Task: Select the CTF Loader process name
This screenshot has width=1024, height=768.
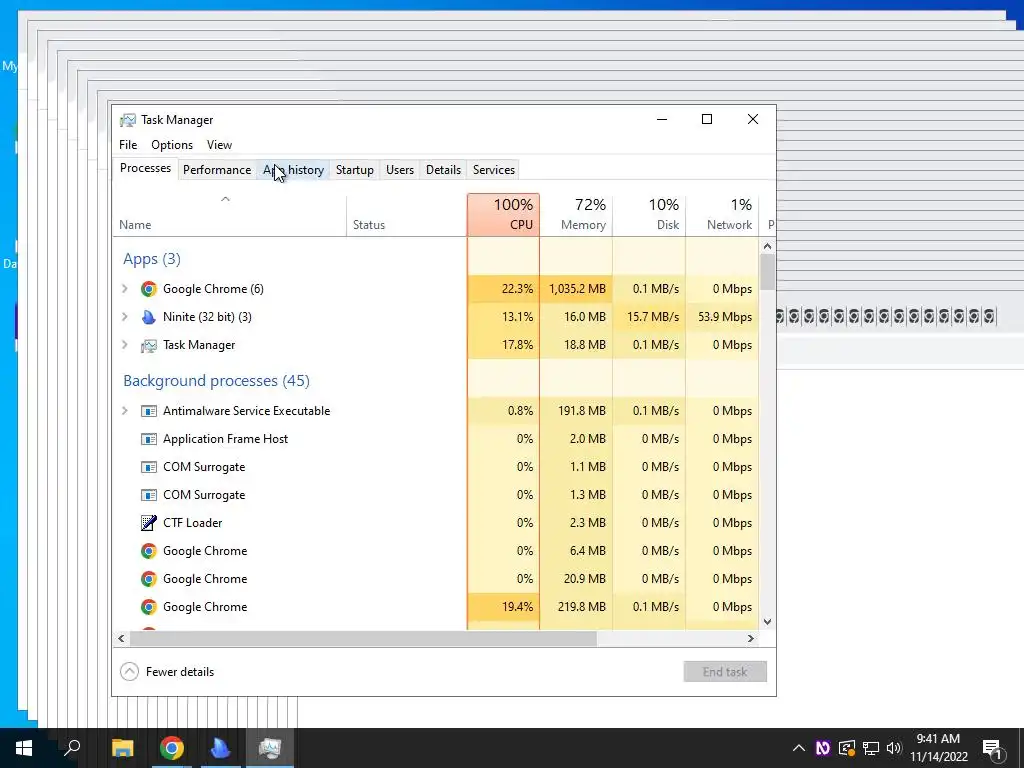Action: coord(193,522)
